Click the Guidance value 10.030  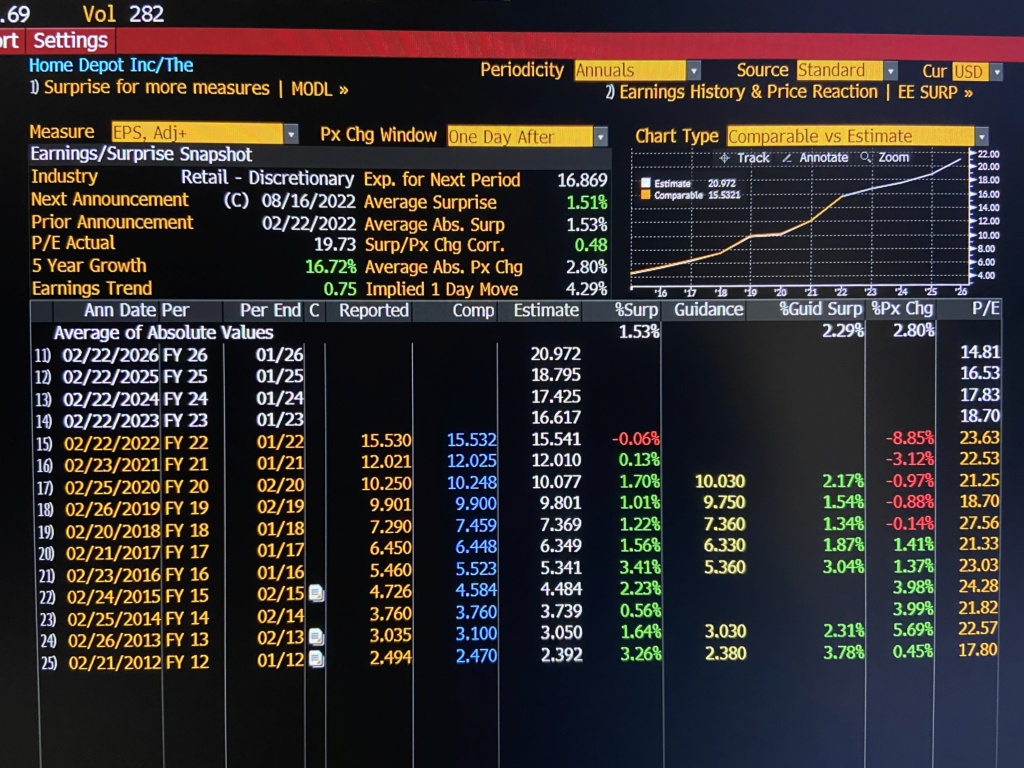[x=720, y=481]
